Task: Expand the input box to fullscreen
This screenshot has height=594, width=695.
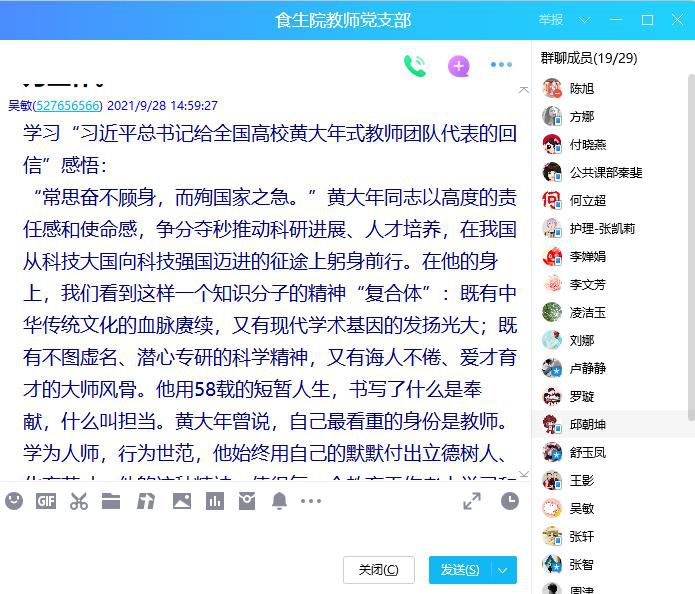Action: 472,501
